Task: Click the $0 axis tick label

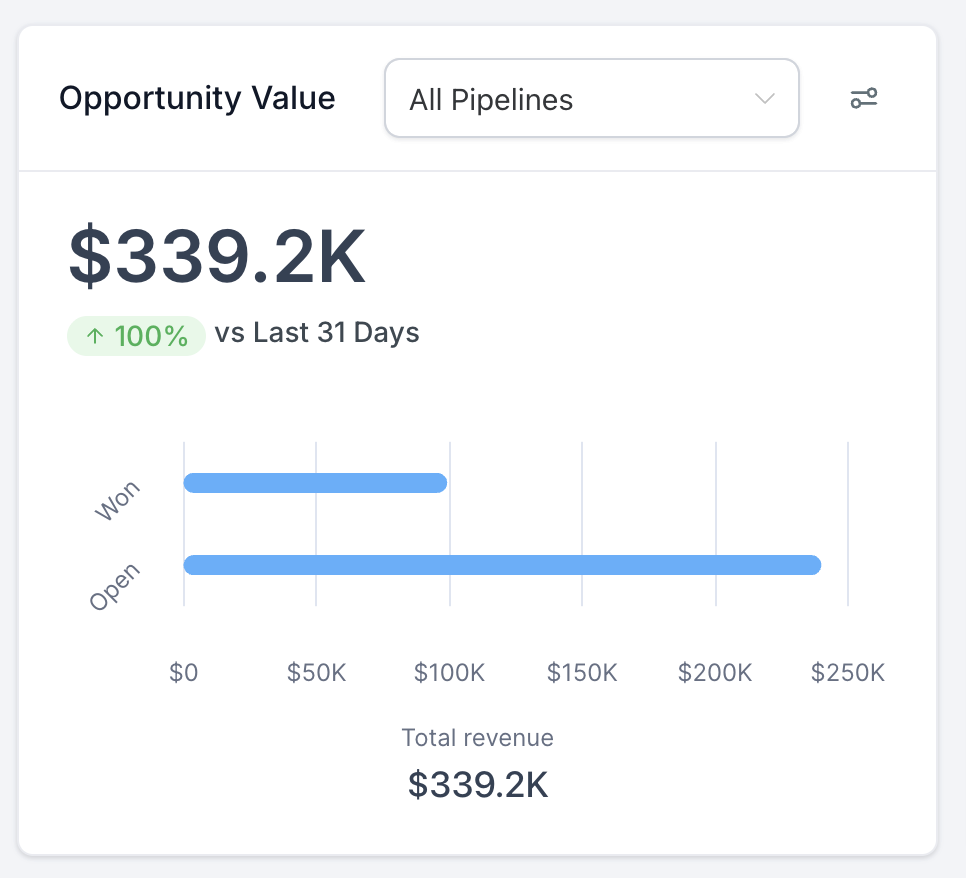Action: pos(184,673)
